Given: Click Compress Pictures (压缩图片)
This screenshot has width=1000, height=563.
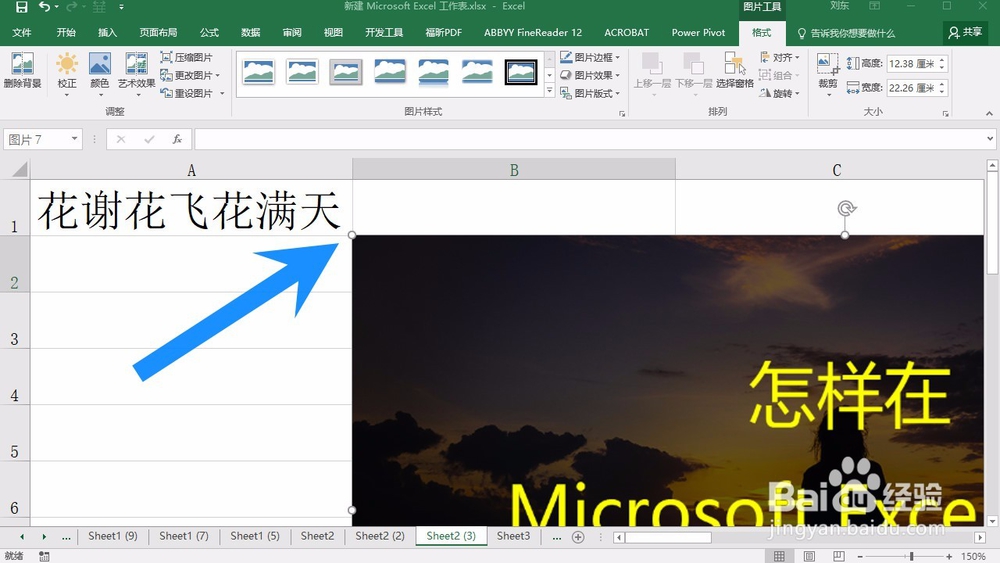Looking at the screenshot, I should (186, 57).
